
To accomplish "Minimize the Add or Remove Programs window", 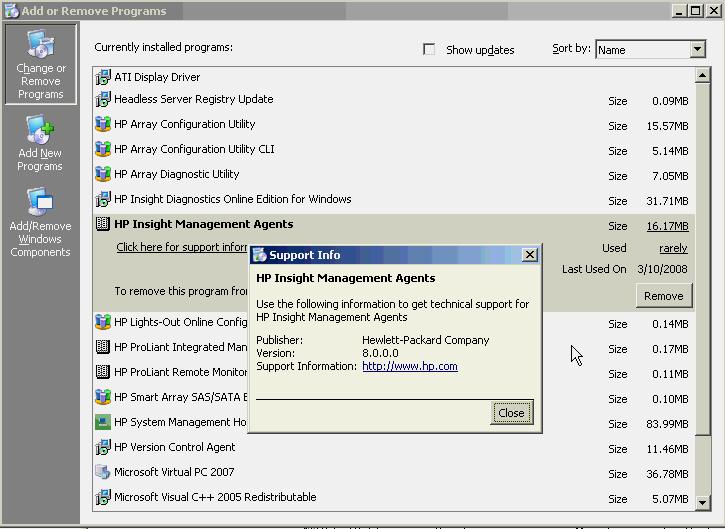I will point(678,11).
